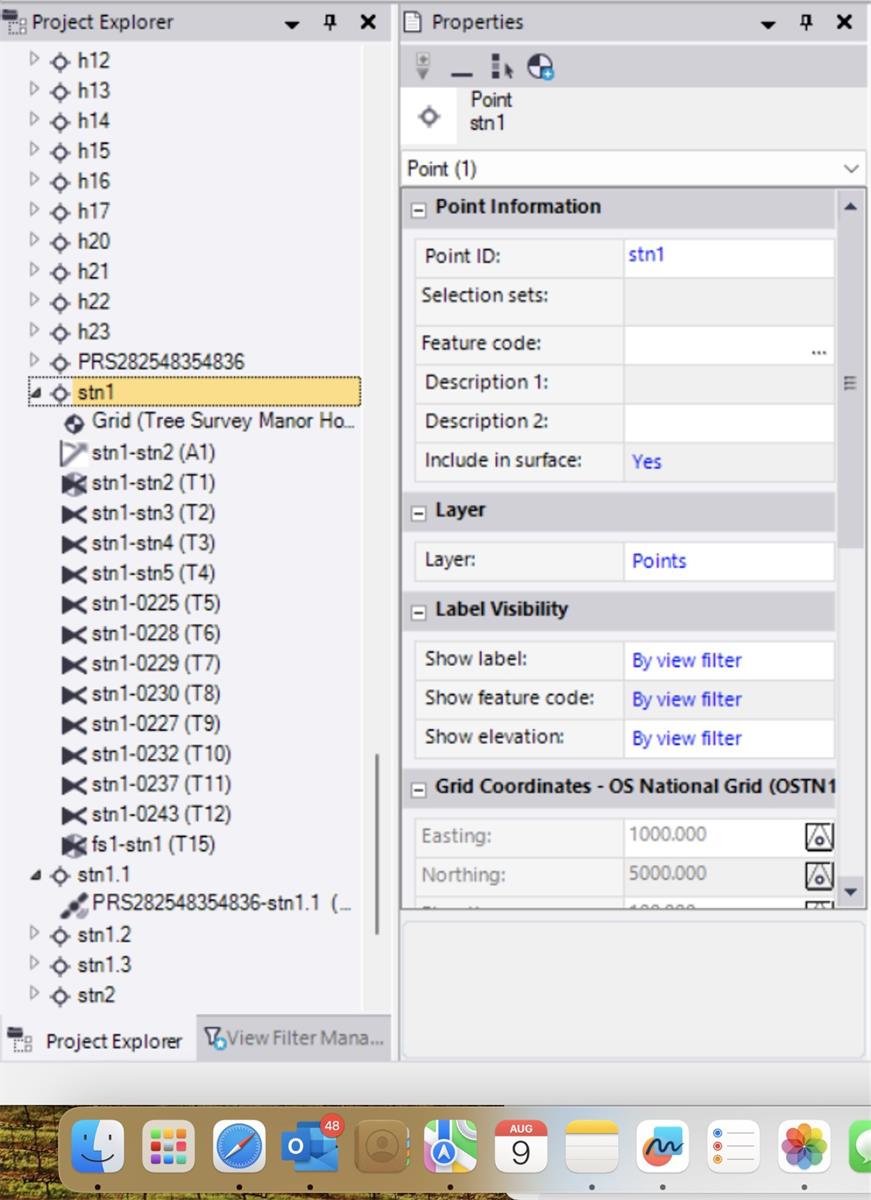
Task: Open the Project Explorer panel options arrow
Action: pos(292,24)
